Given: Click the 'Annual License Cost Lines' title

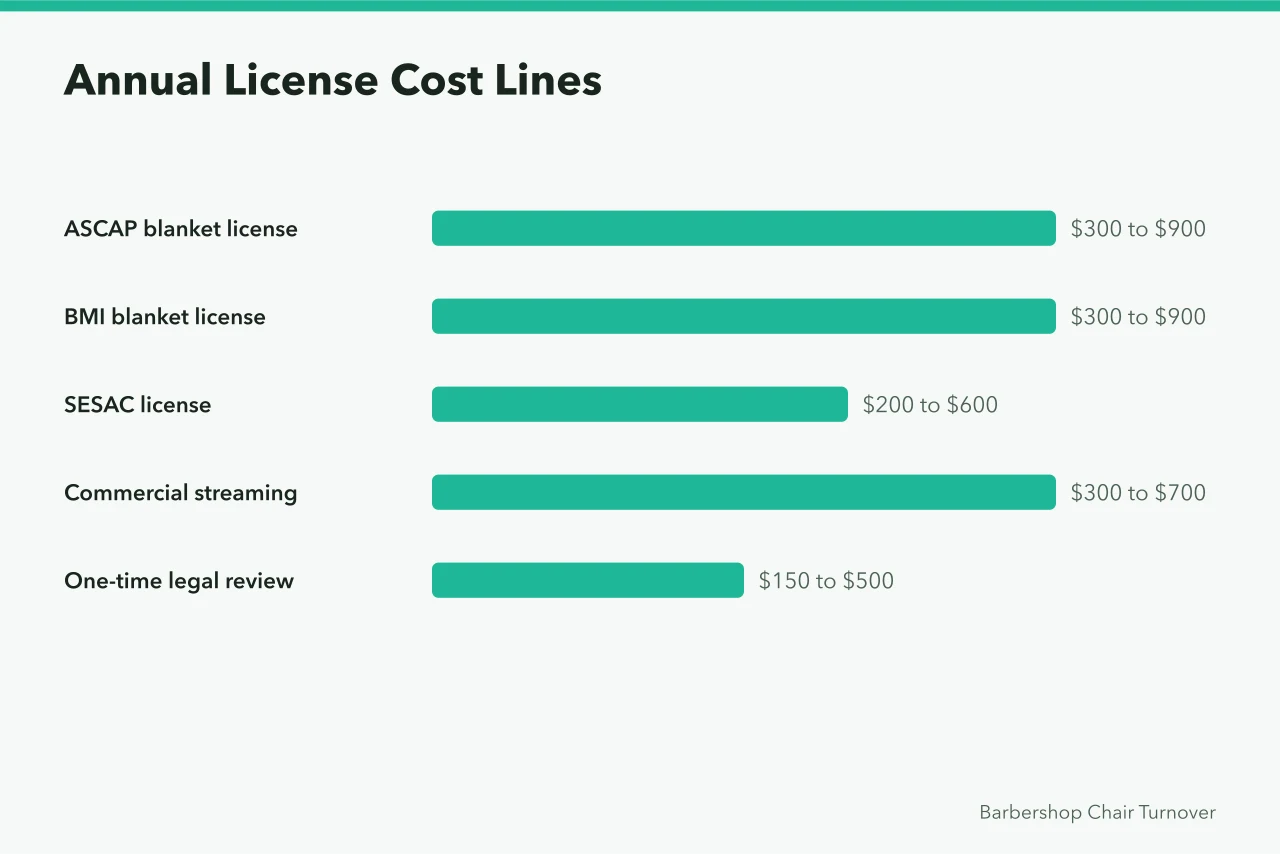Looking at the screenshot, I should pyautogui.click(x=333, y=80).
